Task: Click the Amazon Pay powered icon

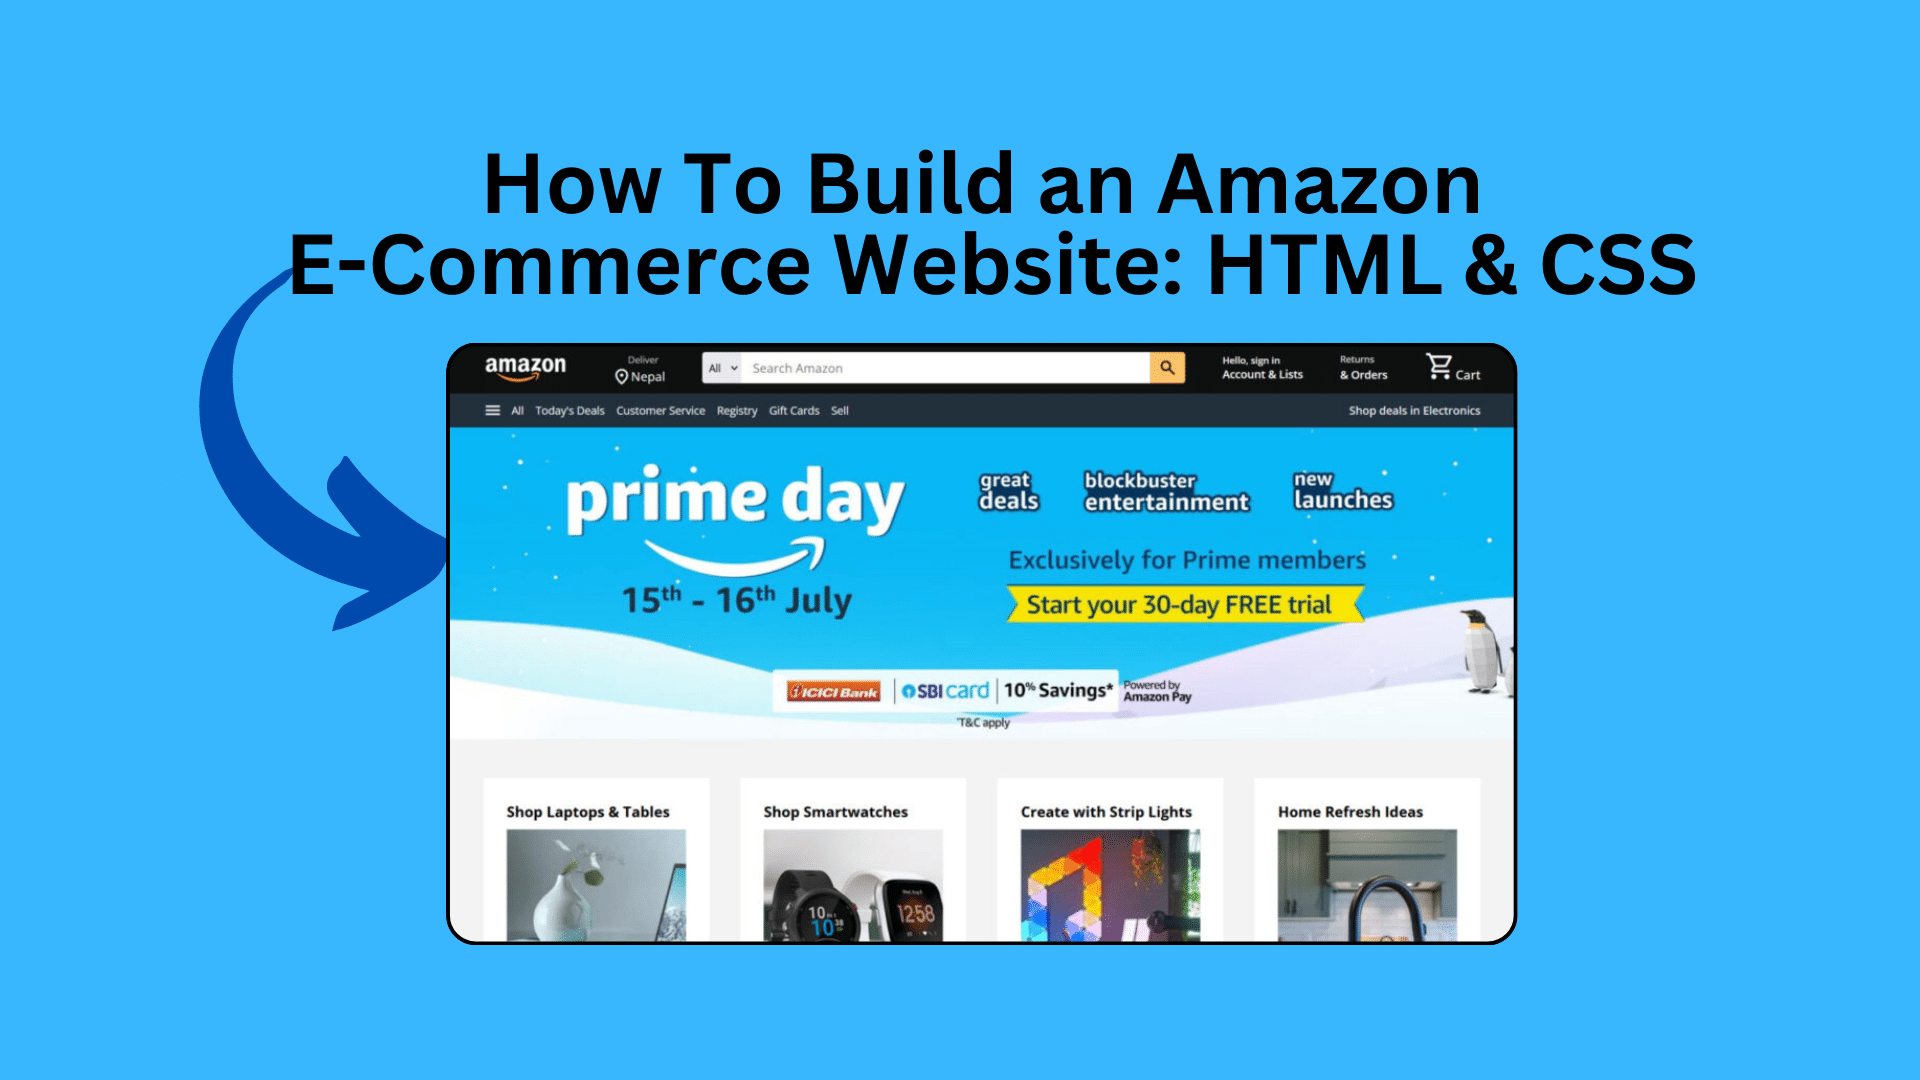Action: (x=1156, y=687)
